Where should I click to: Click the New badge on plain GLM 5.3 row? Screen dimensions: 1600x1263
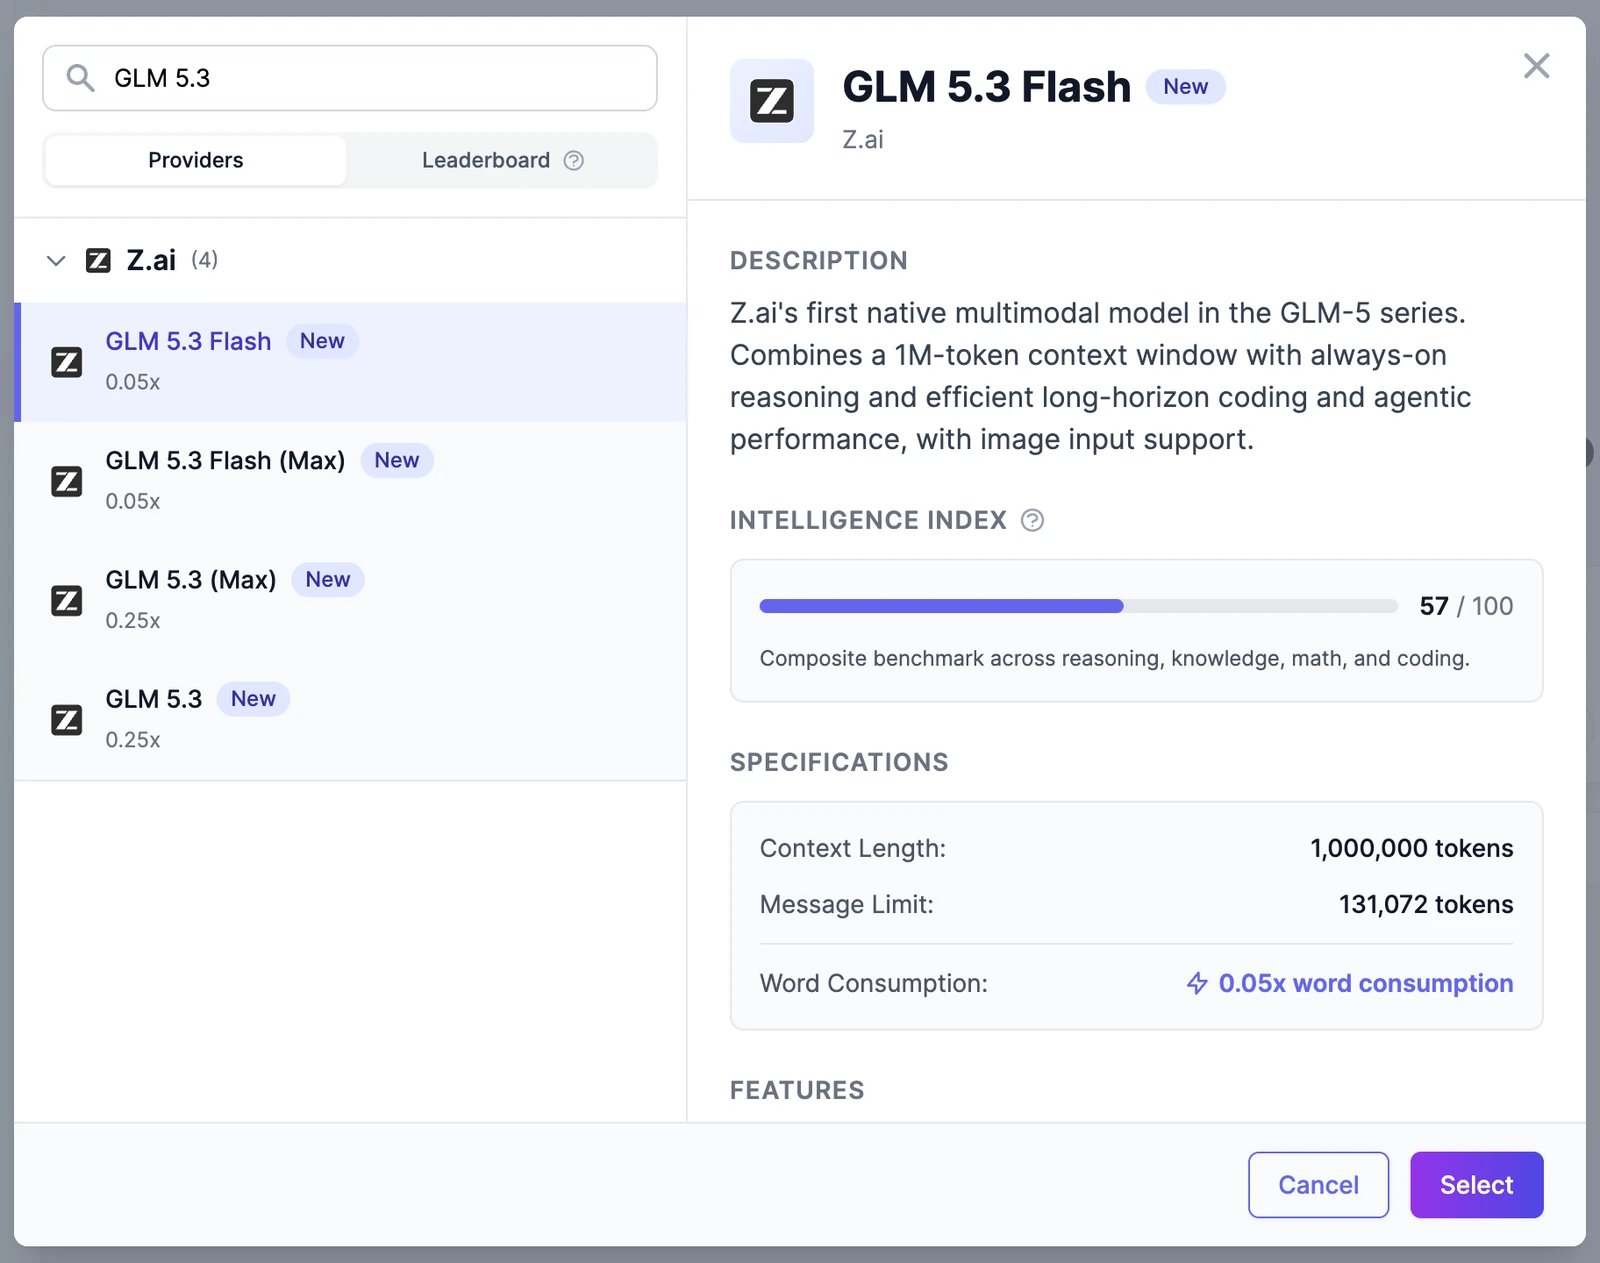pos(253,699)
